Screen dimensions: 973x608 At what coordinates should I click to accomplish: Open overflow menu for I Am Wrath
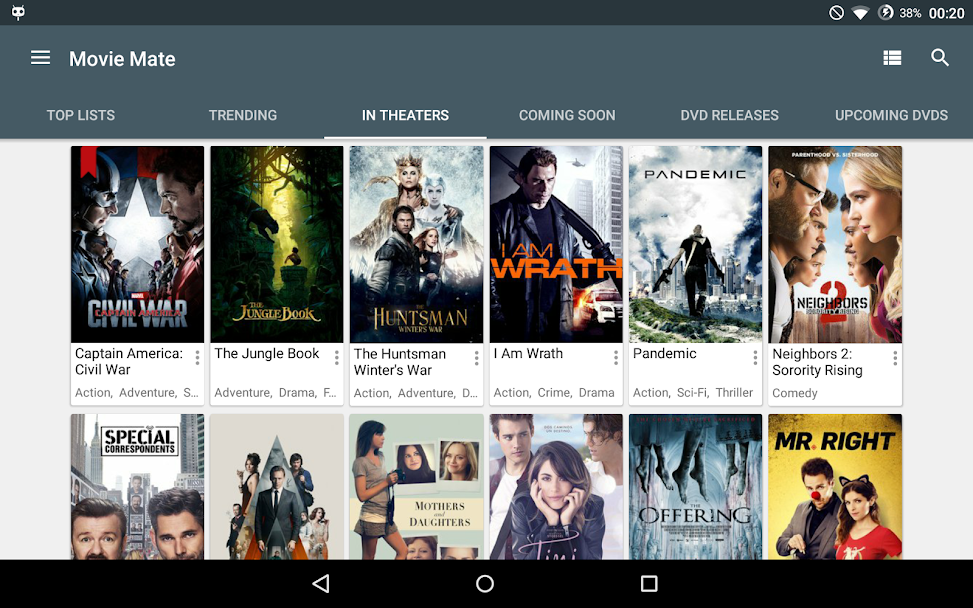[616, 357]
